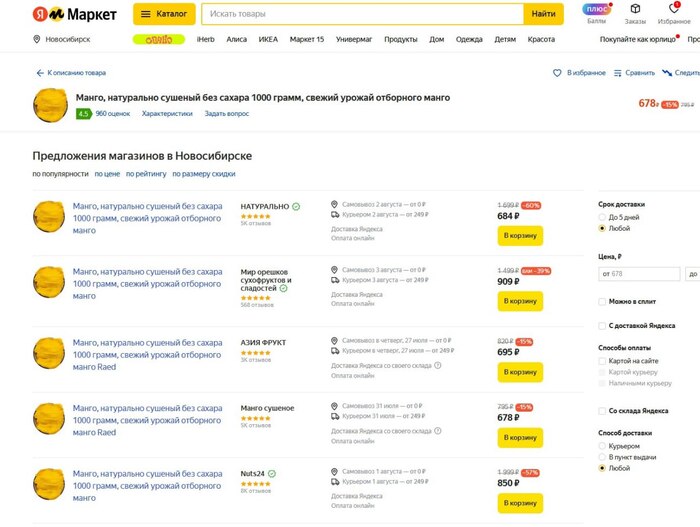Enable 'С доставкой Яндекса' filter checkbox
The height and width of the screenshot is (527, 700).
tap(602, 325)
